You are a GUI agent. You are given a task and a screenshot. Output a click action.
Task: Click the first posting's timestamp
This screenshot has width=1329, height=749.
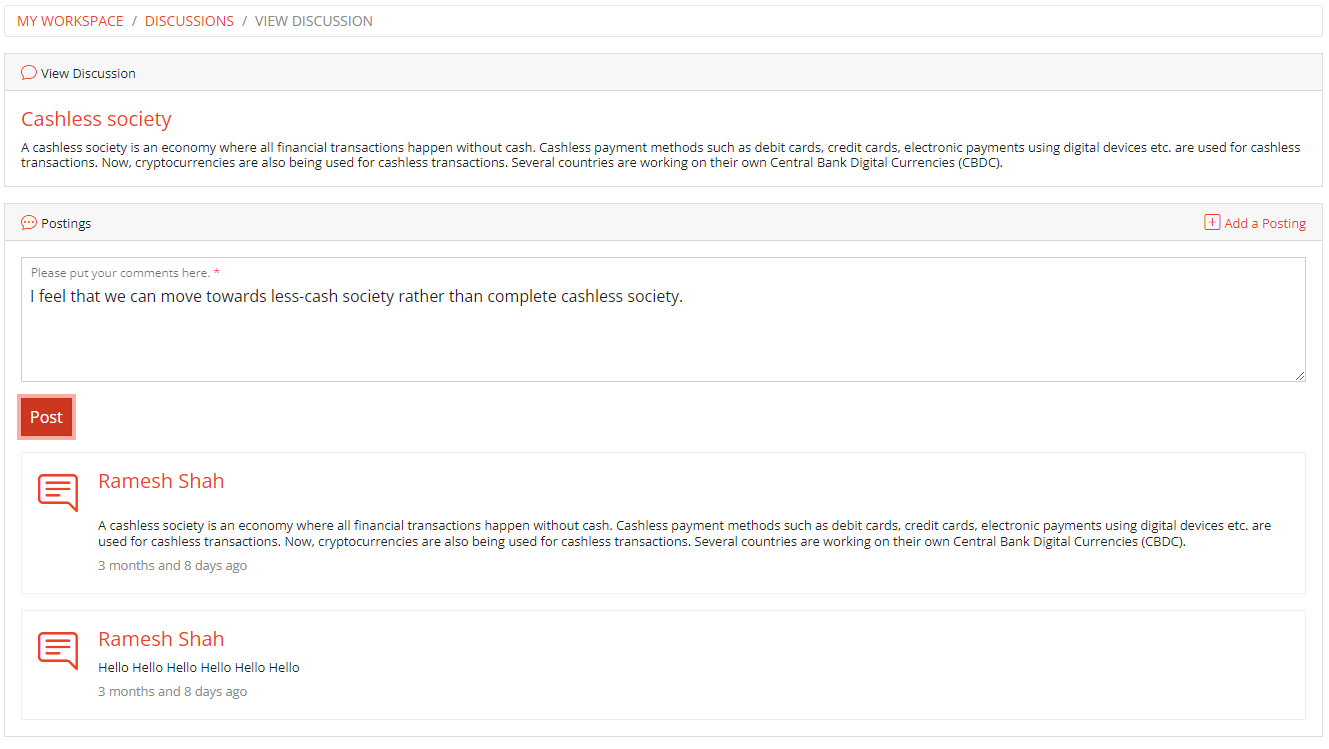tap(172, 566)
